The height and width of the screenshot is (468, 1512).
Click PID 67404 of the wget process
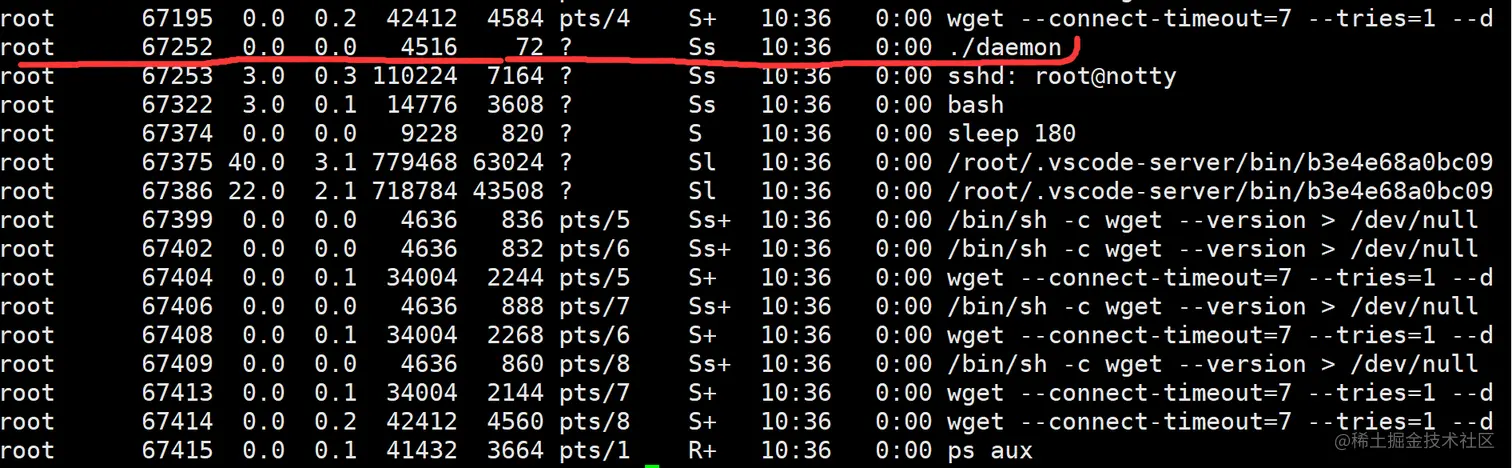177,278
